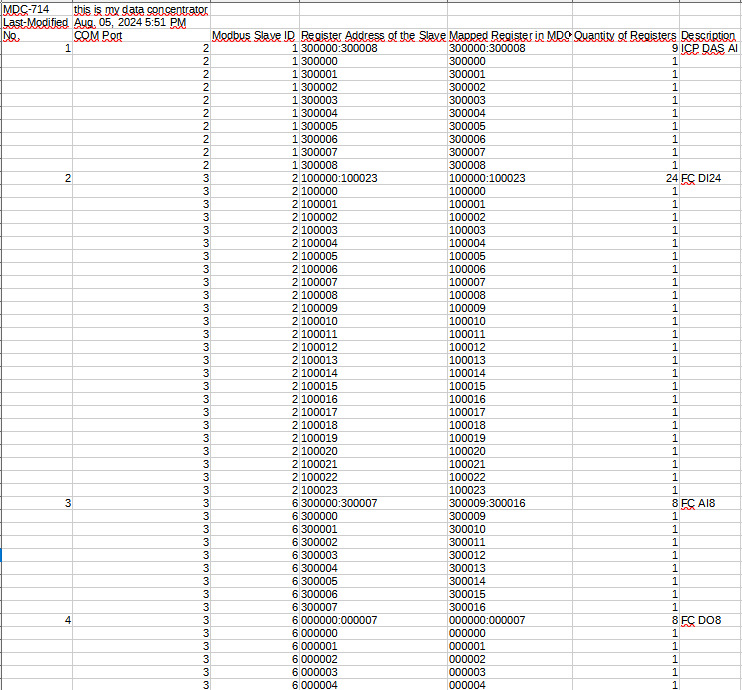Viewport: 742px width, 690px height.
Task: Click 'Register Address of the Slave' header
Action: coord(373,35)
